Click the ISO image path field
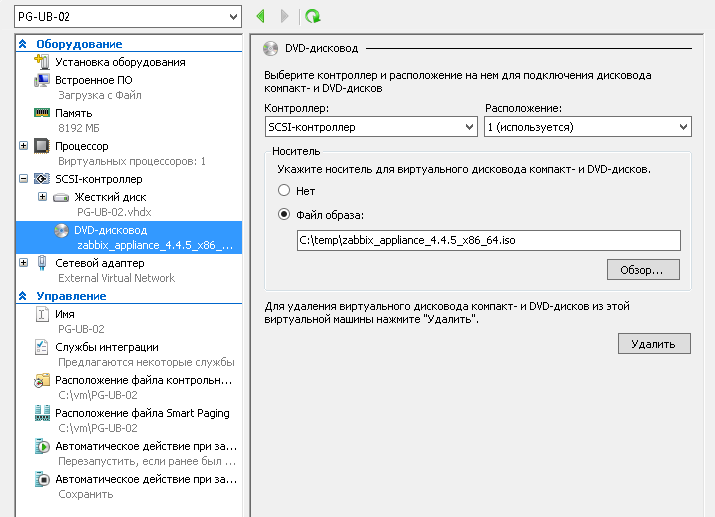Screen dimensions: 715x517 [x=489, y=240]
